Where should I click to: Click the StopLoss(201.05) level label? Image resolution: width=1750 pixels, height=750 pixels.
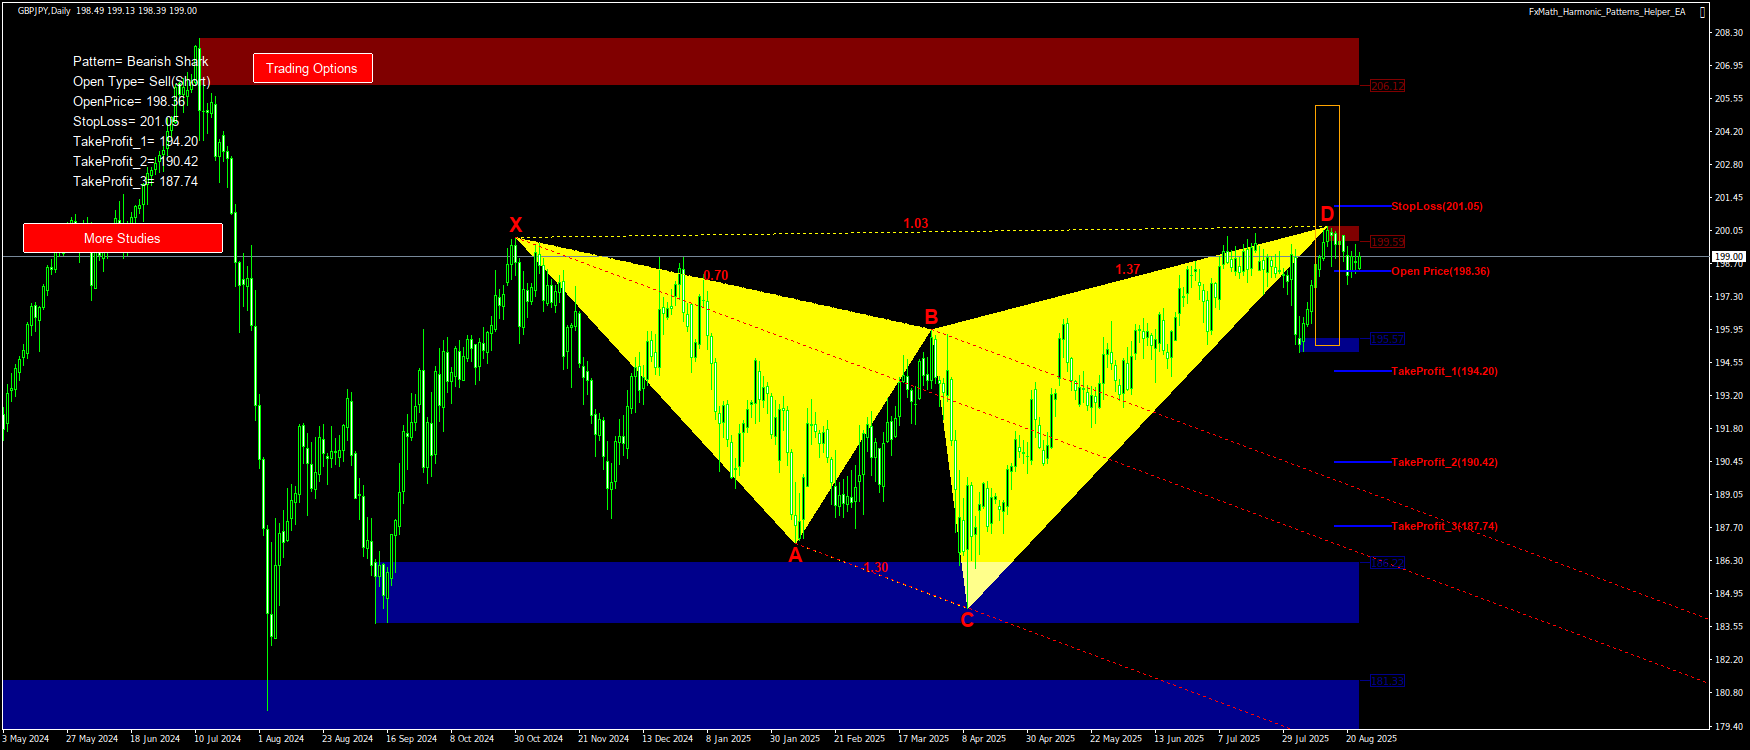tap(1436, 206)
